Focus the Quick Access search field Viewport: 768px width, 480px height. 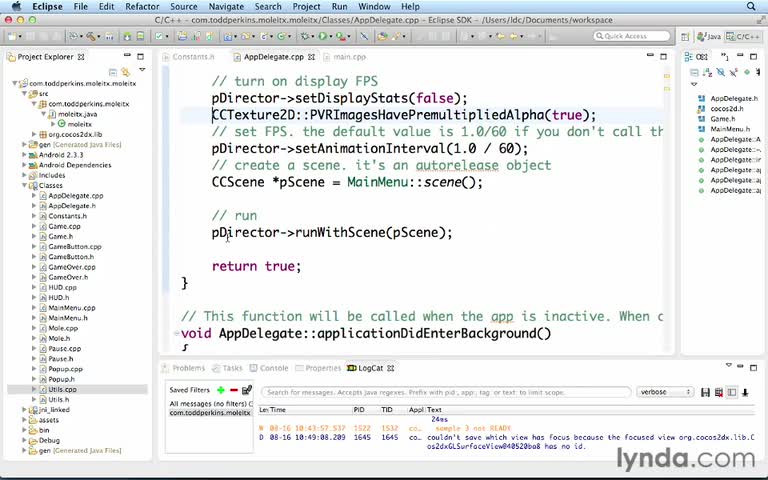[x=632, y=36]
